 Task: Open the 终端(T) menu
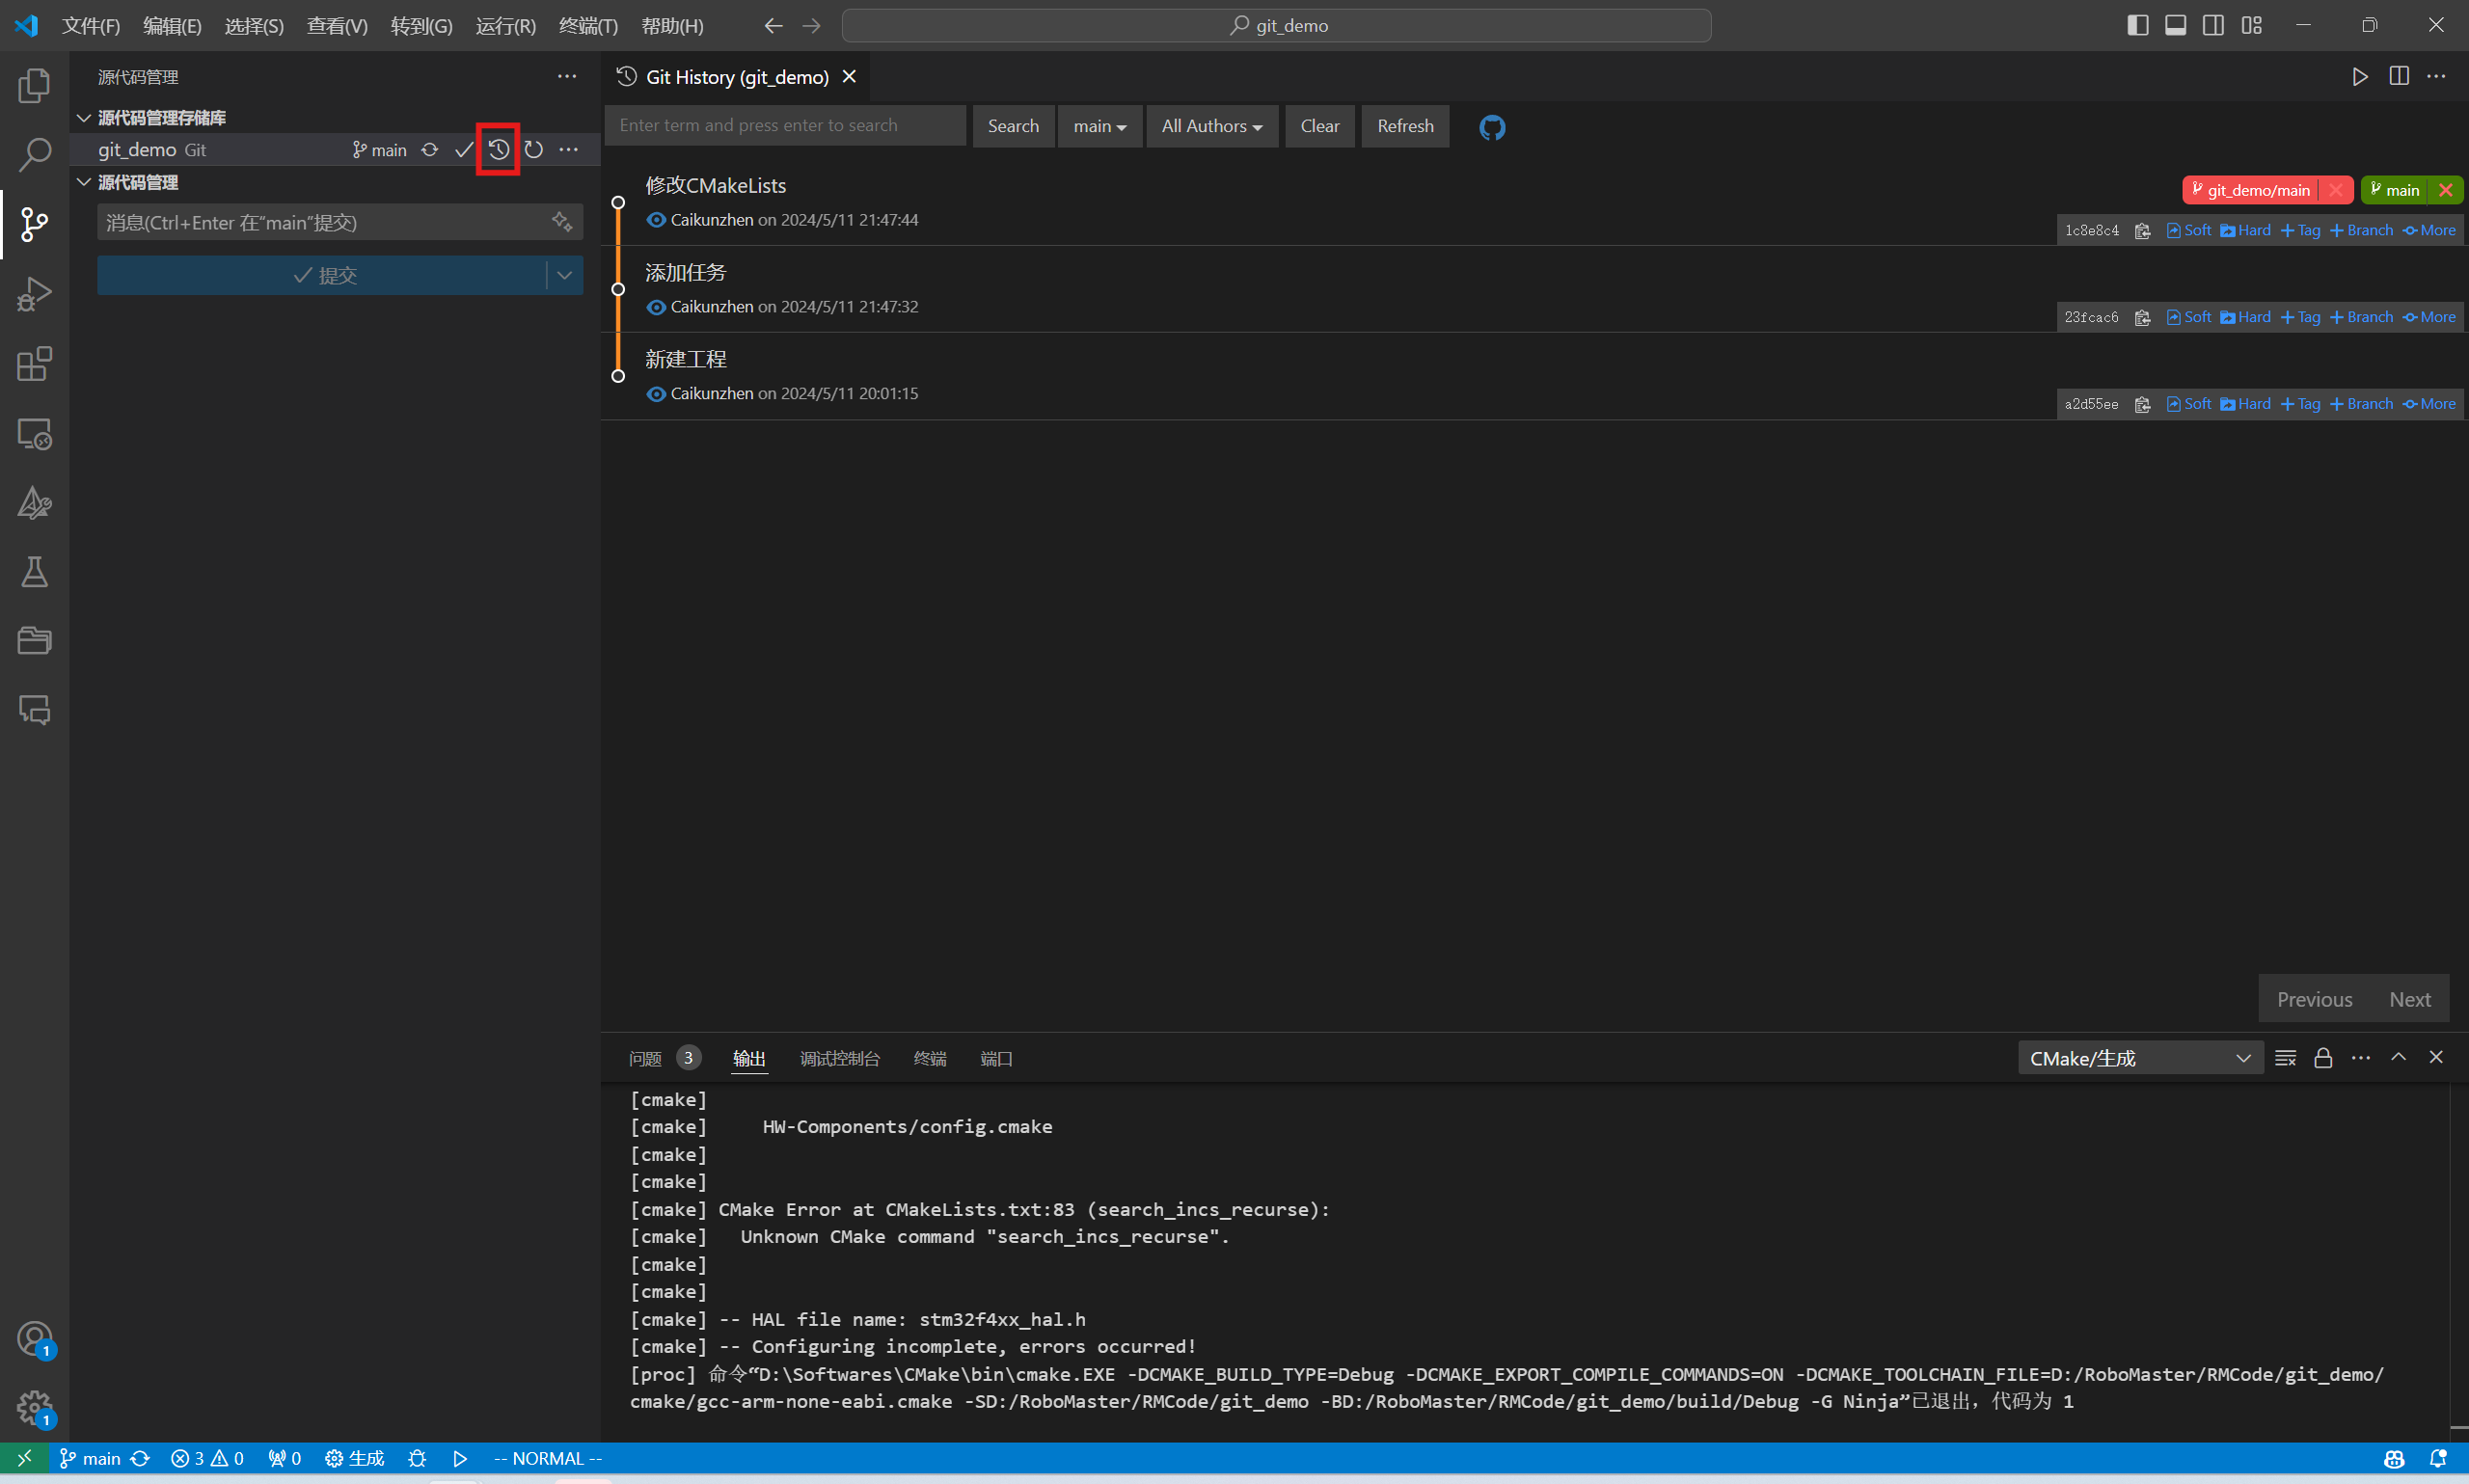click(x=587, y=25)
